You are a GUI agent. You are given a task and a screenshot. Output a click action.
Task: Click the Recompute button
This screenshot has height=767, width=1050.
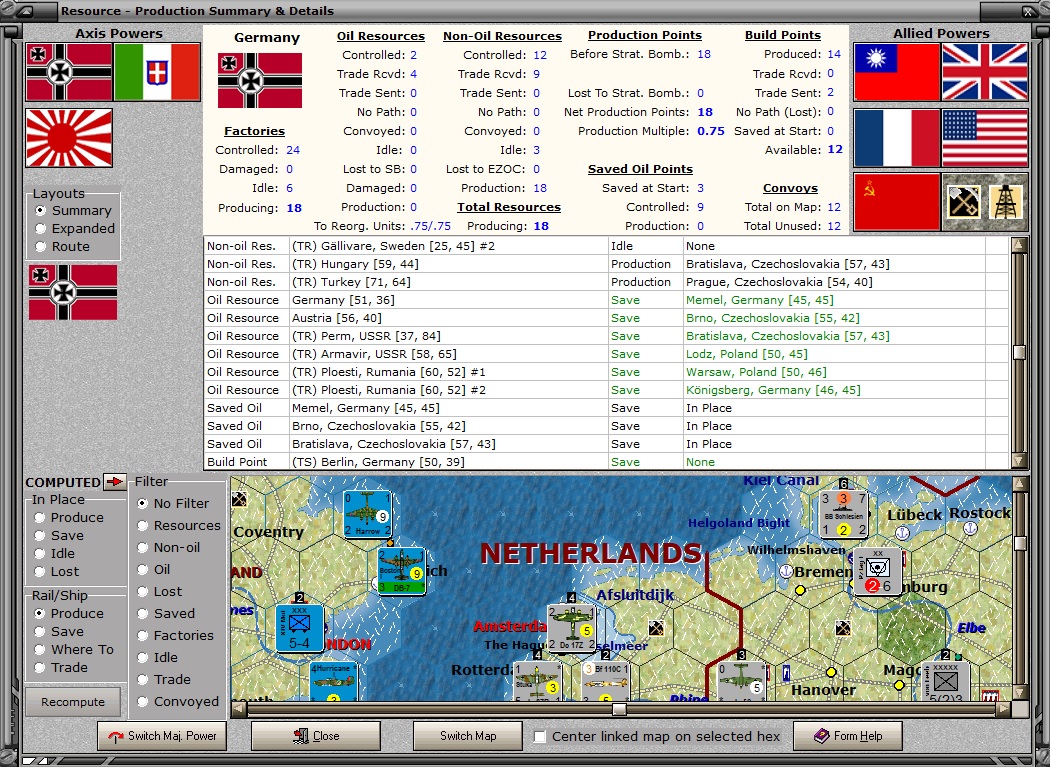click(x=73, y=702)
